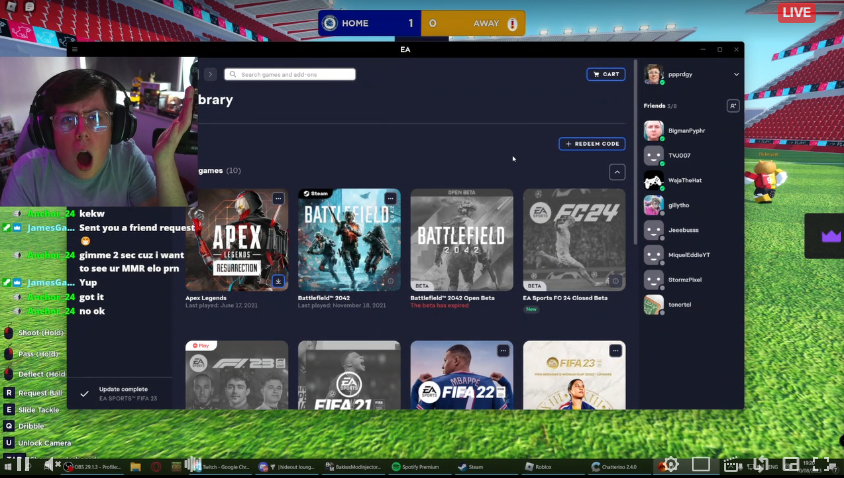This screenshot has width=844, height=478.
Task: Open the FIFA 23 game tile
Action: [x=574, y=375]
